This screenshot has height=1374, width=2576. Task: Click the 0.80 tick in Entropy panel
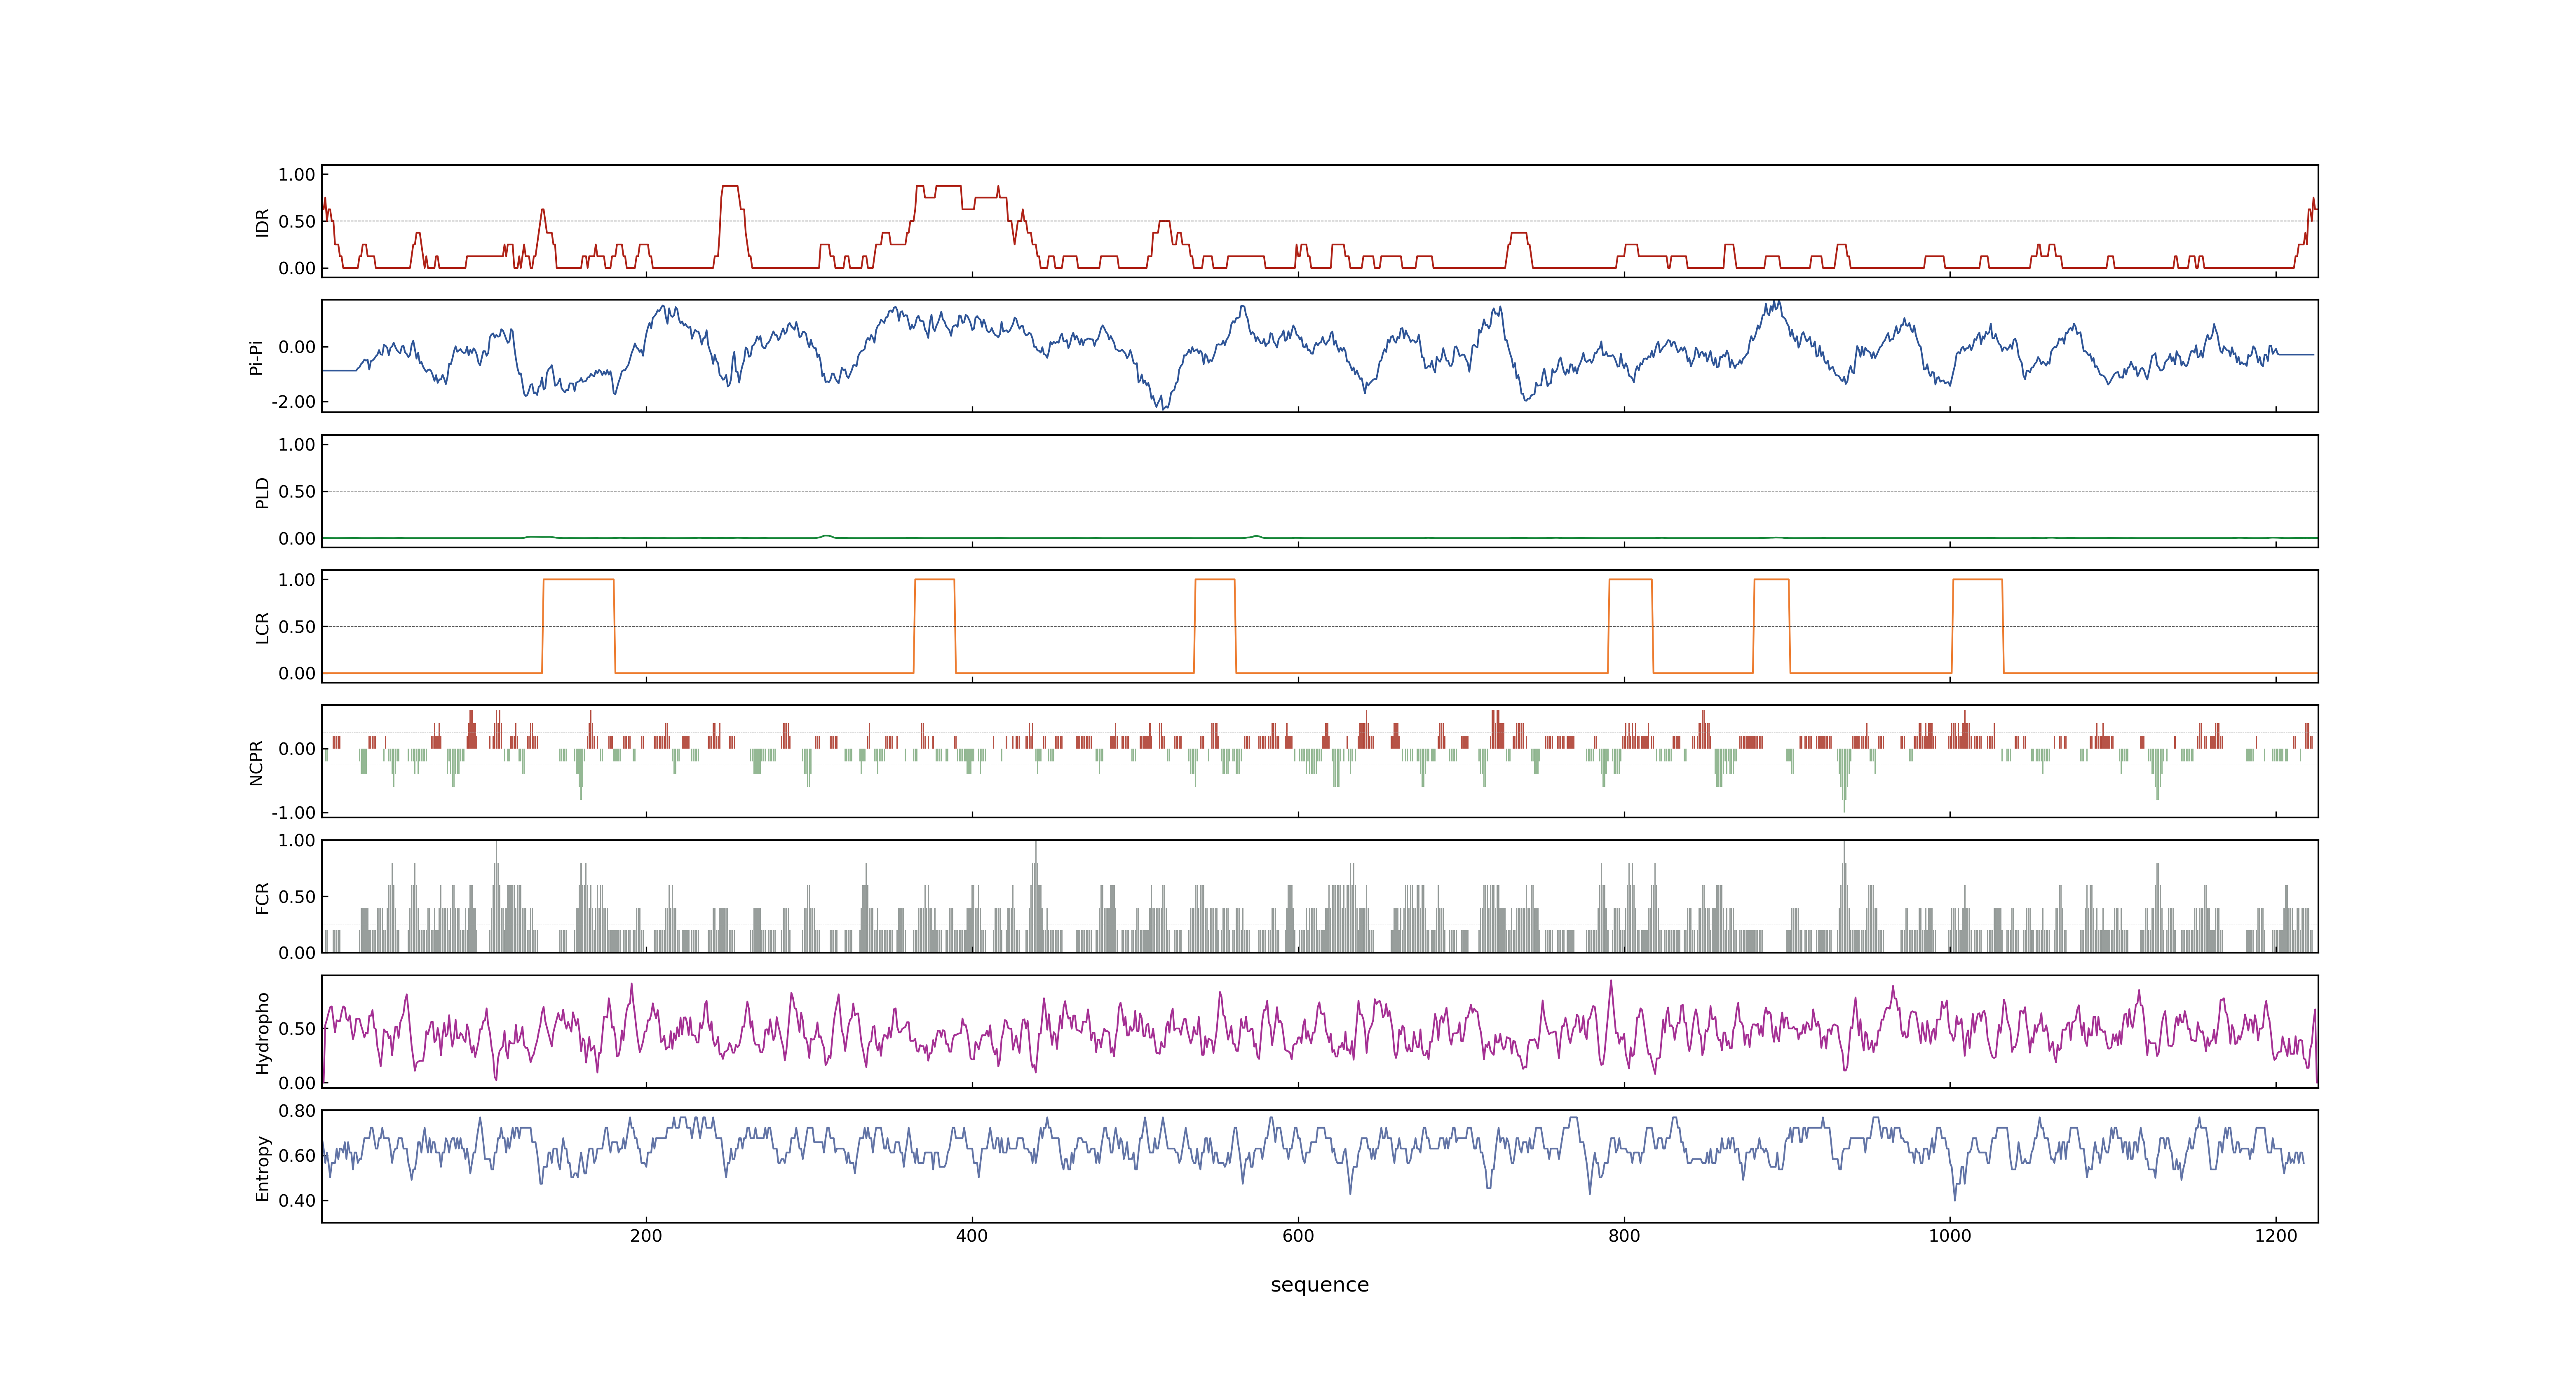(x=297, y=1111)
